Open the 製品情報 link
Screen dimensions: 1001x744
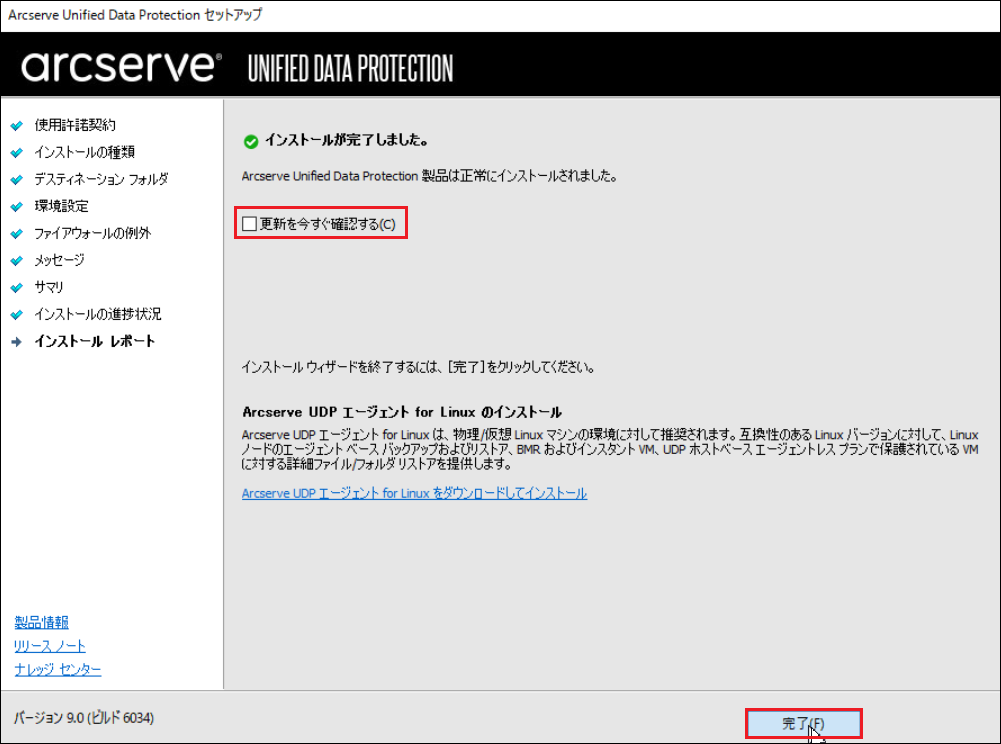point(41,622)
